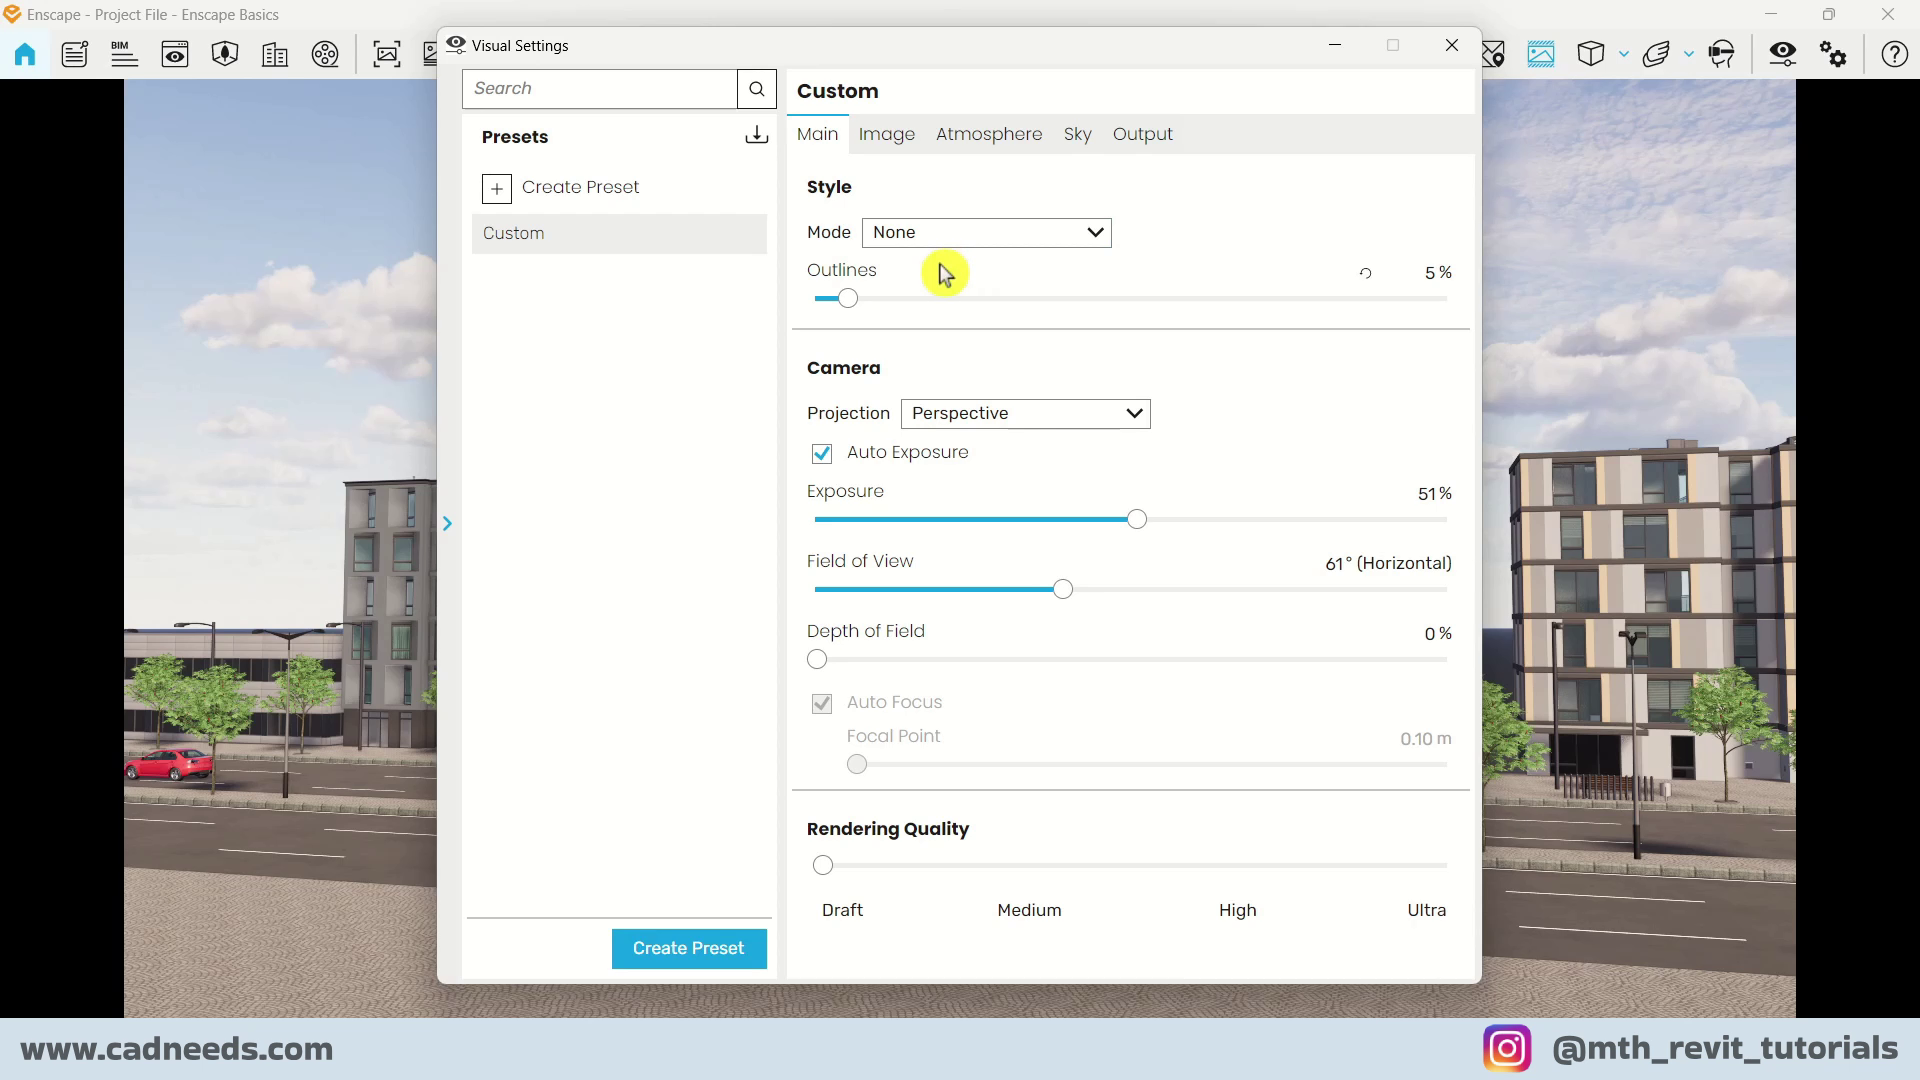Image resolution: width=1920 pixels, height=1080 pixels.
Task: Reset Outlines with the revert arrow
Action: (1366, 272)
